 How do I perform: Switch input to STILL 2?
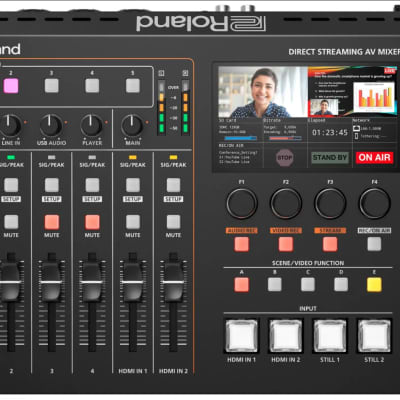coord(374,336)
